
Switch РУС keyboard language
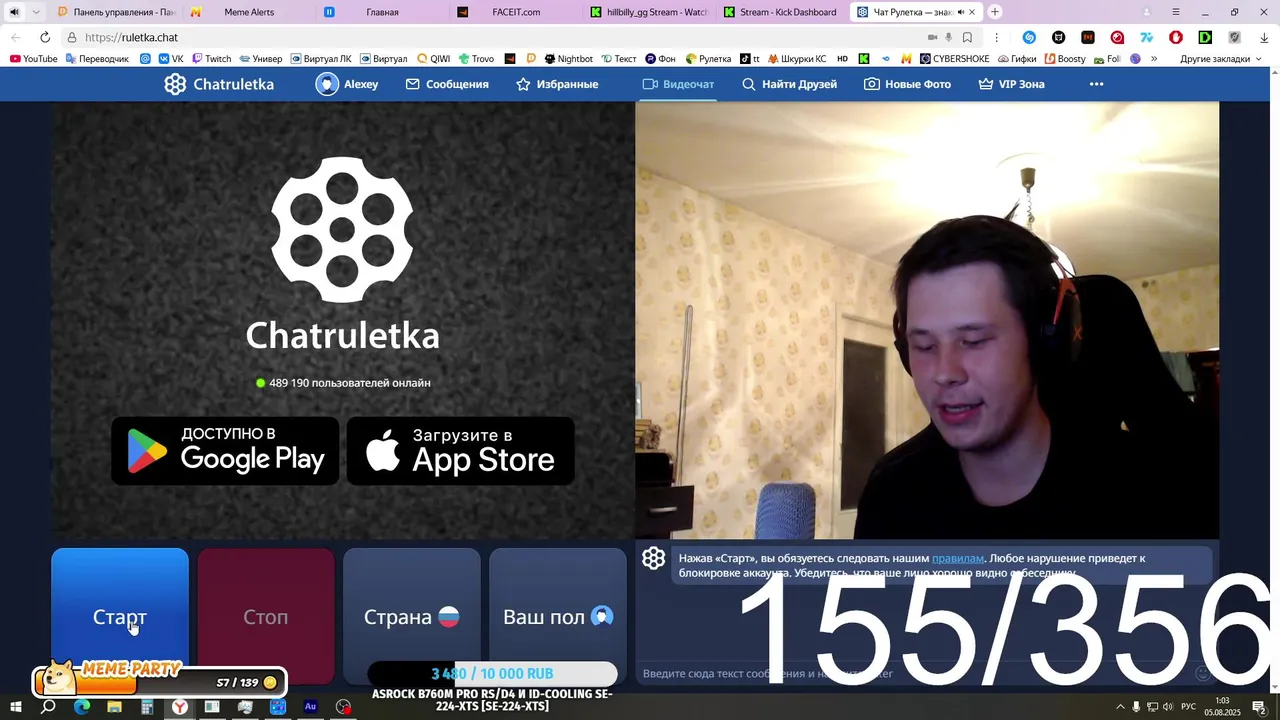coord(1189,707)
